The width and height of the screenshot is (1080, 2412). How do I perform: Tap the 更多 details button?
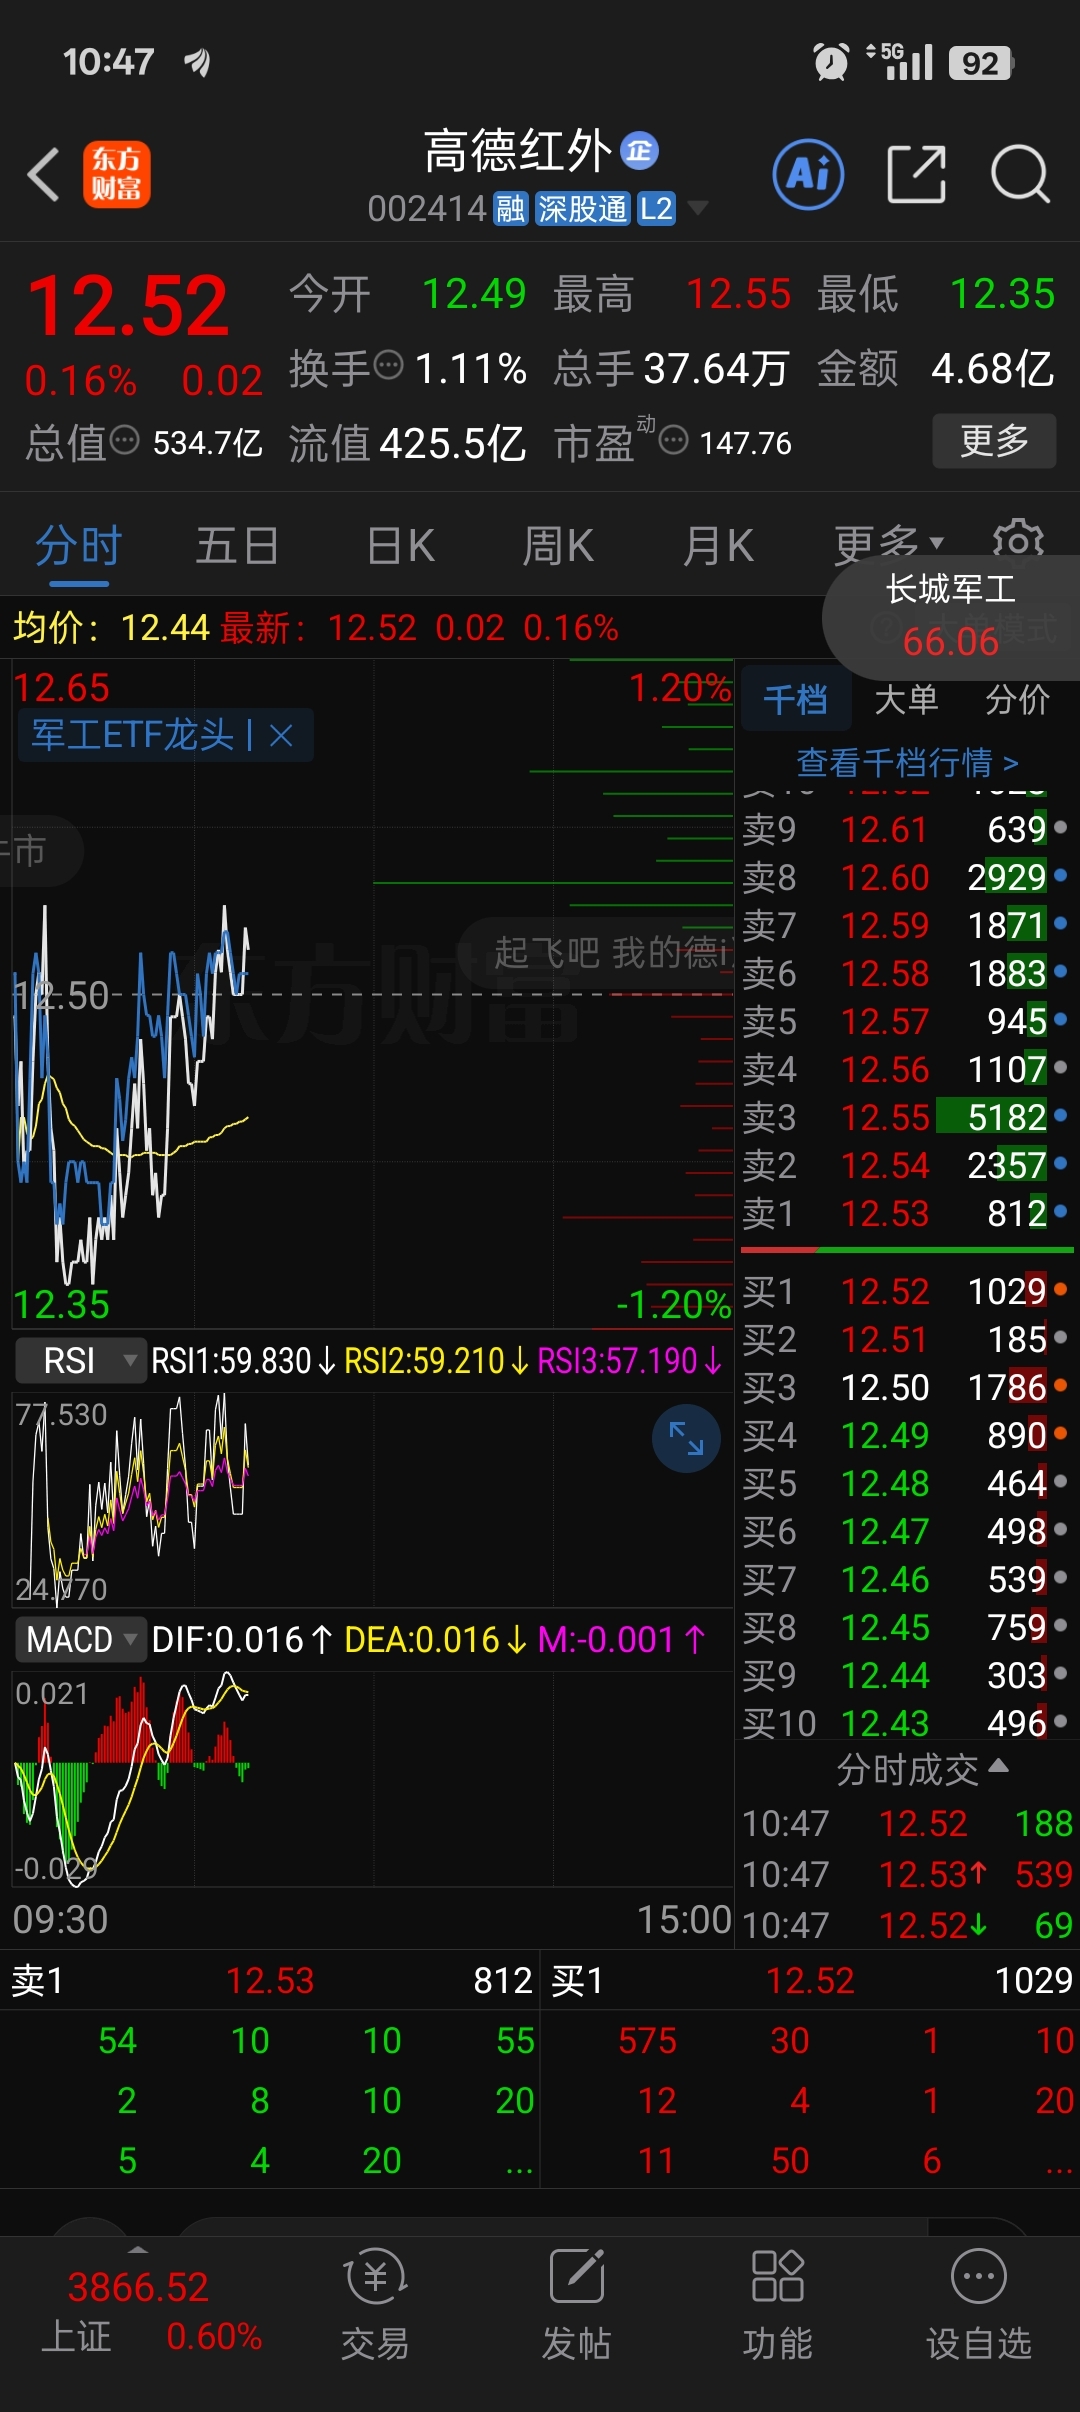tap(994, 440)
